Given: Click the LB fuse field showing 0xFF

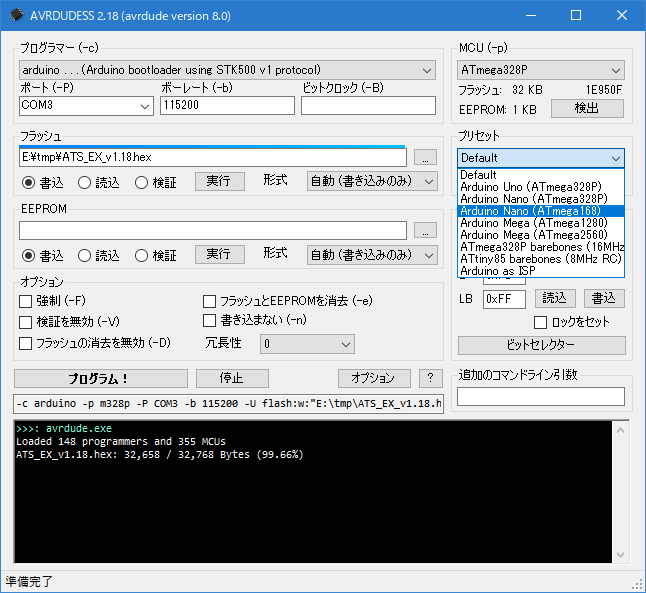Looking at the screenshot, I should pos(504,300).
